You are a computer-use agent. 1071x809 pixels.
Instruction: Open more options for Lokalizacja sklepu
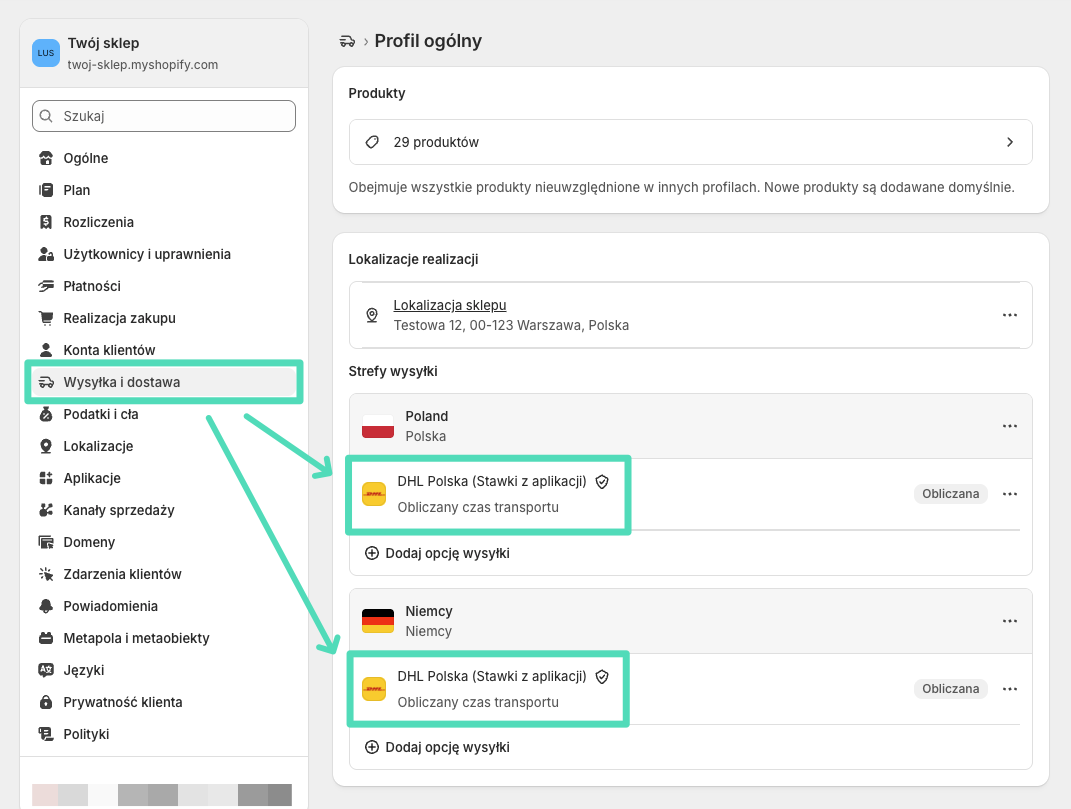click(1009, 315)
